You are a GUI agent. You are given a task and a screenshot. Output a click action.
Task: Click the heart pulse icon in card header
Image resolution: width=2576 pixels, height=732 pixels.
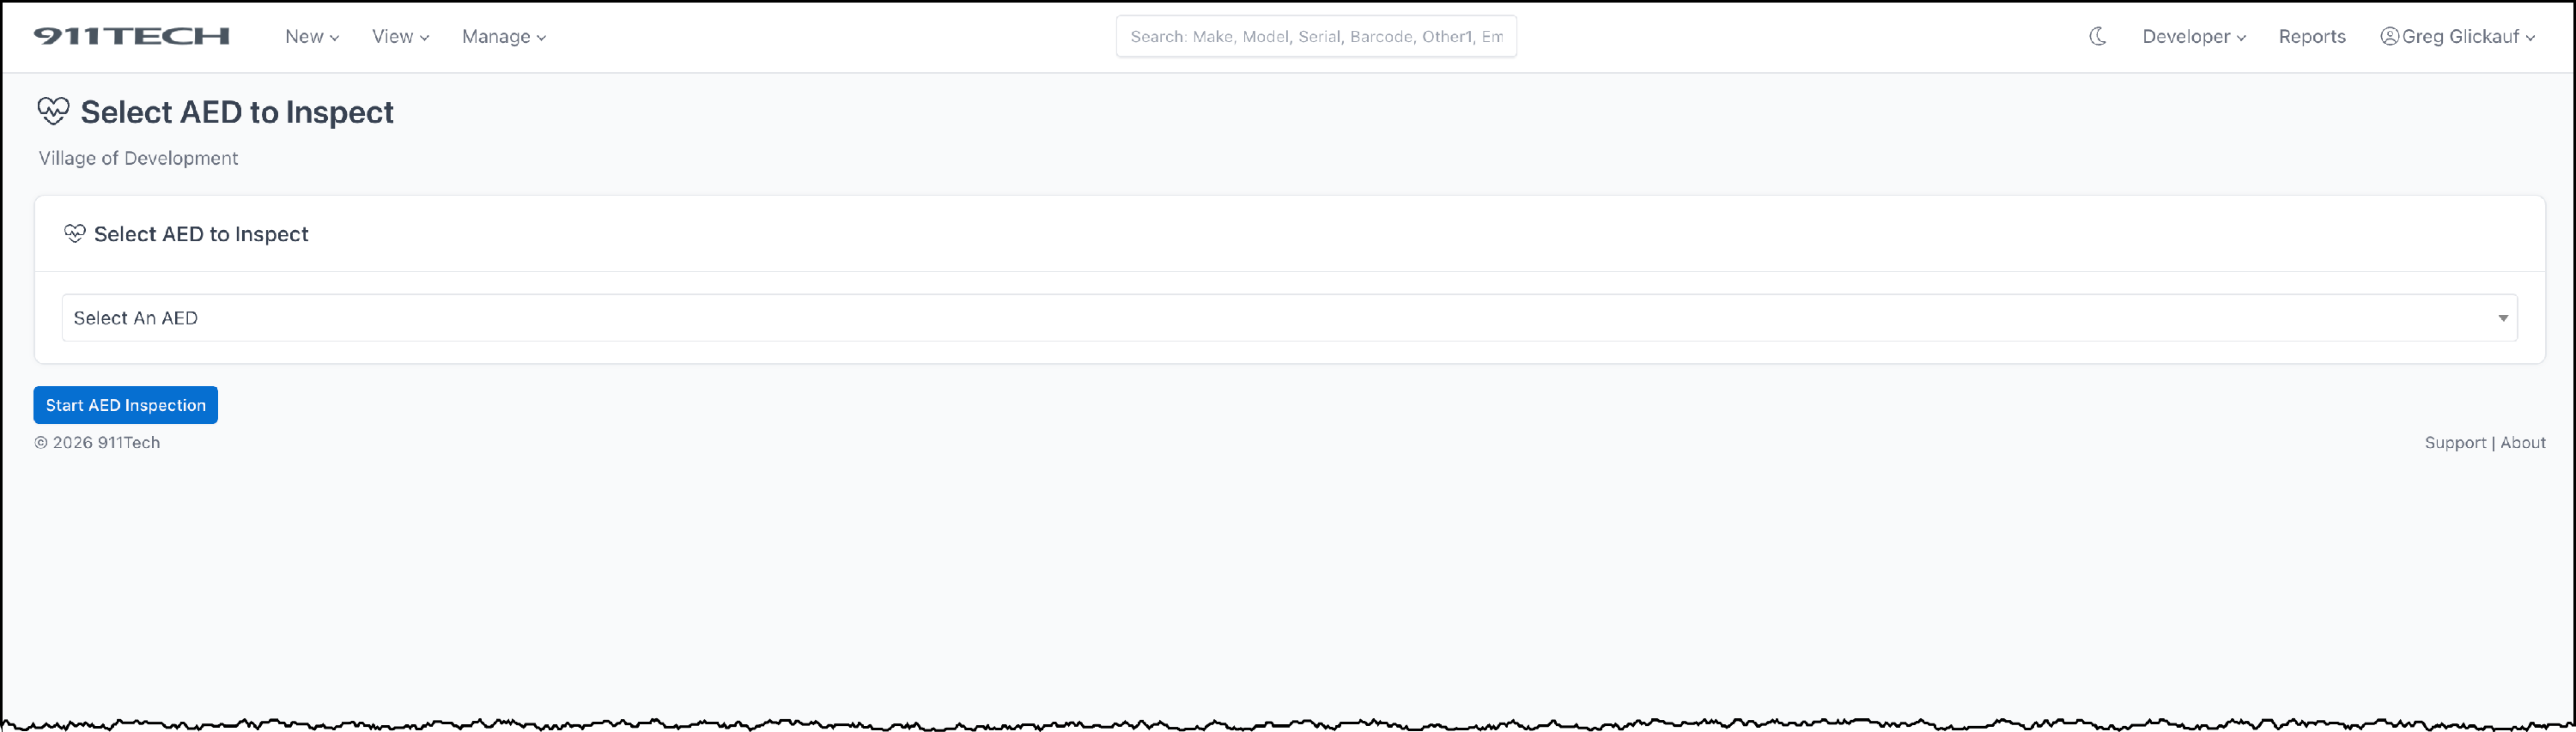pos(75,233)
